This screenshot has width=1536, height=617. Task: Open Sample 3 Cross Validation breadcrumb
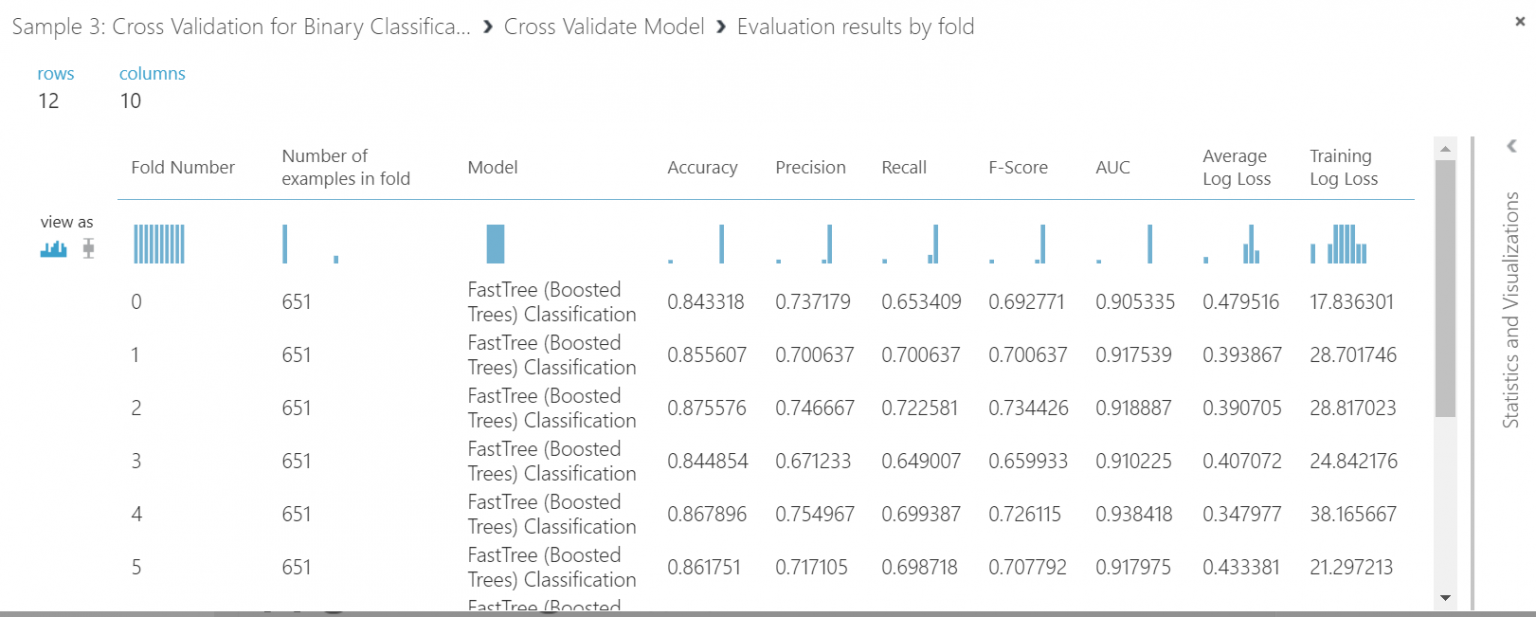(x=240, y=26)
